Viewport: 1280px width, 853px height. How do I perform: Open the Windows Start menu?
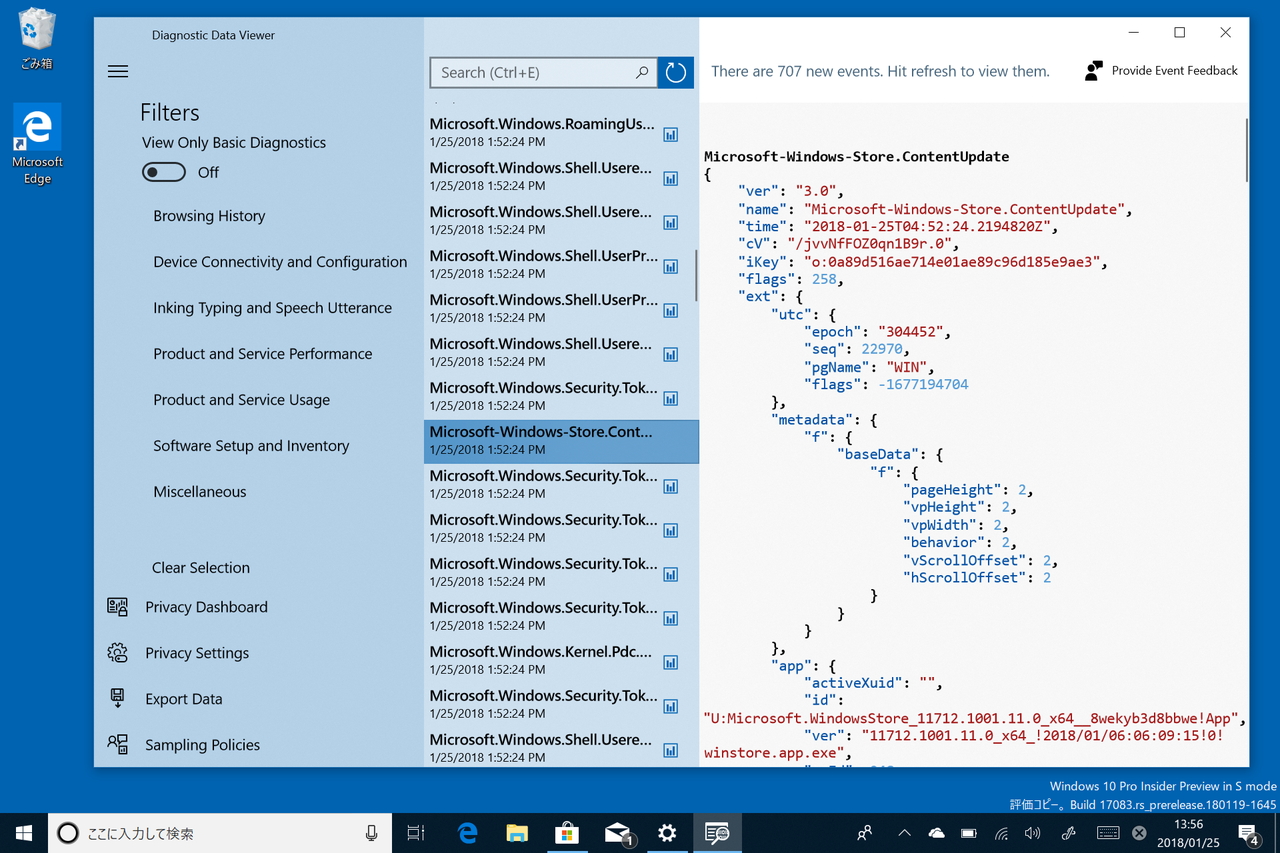[24, 833]
